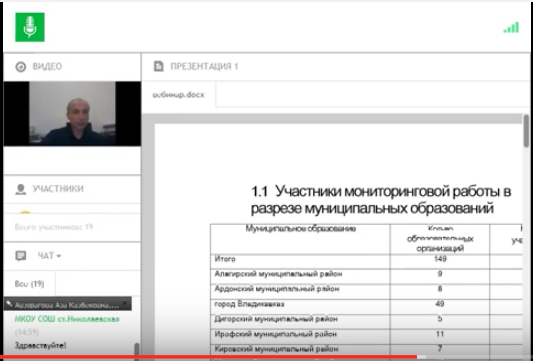Select the Все (19) chat tab

click(29, 283)
